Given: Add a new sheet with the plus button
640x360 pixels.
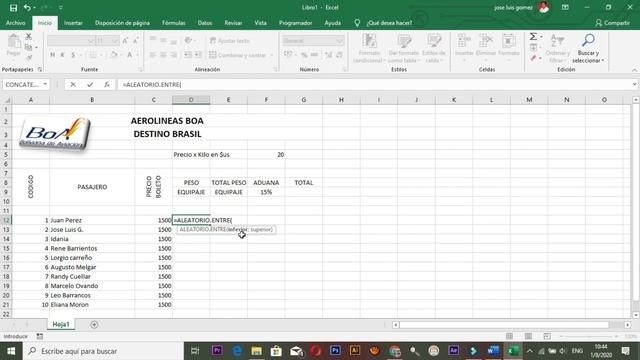Looking at the screenshot, I should (x=94, y=324).
